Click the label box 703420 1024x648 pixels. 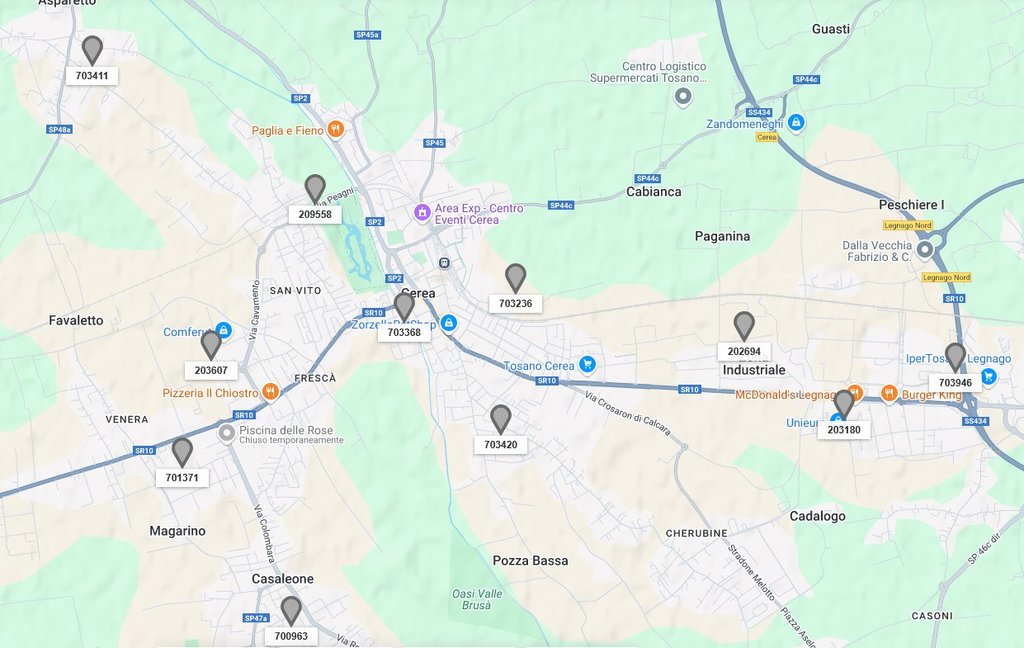coord(501,444)
